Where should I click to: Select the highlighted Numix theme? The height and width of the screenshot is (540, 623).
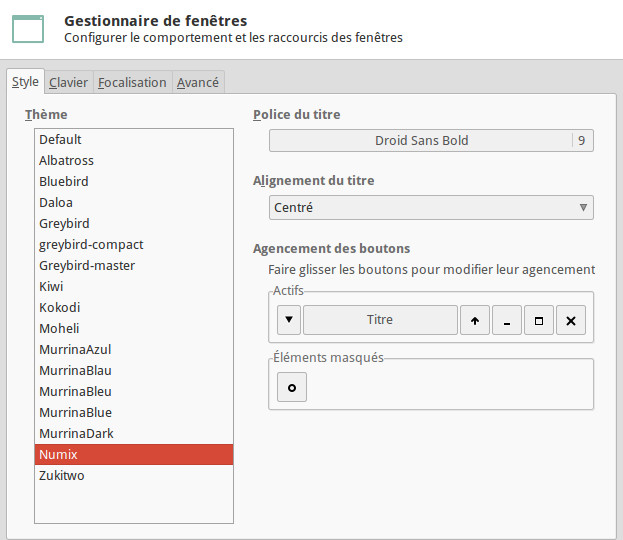(57, 455)
